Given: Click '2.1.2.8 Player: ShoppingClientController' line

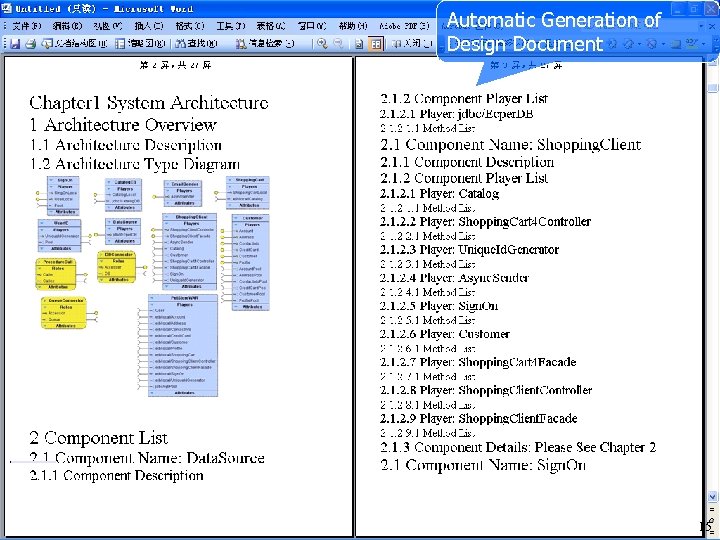Looking at the screenshot, I should click(486, 390).
